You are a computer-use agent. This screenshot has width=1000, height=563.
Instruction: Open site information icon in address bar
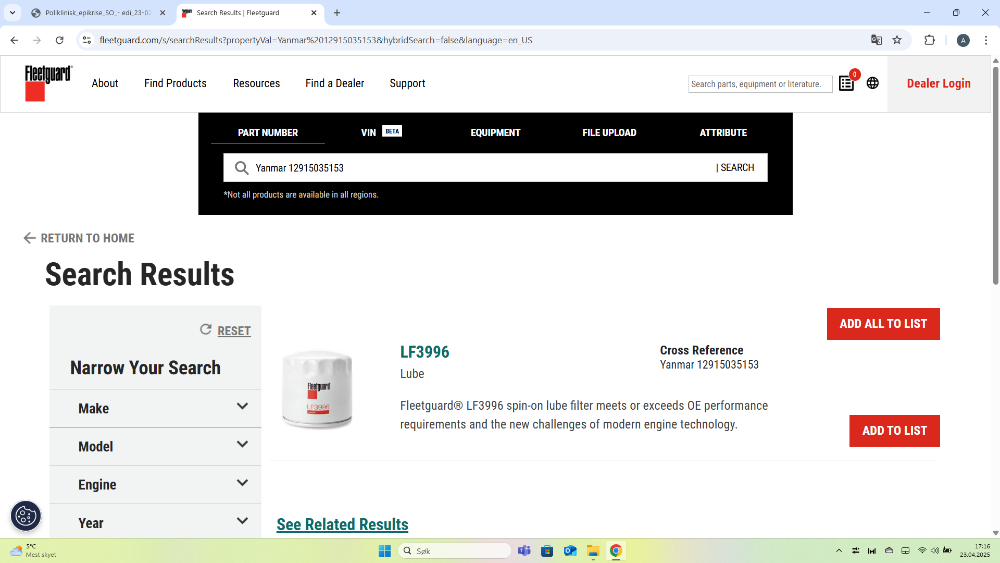(x=87, y=40)
